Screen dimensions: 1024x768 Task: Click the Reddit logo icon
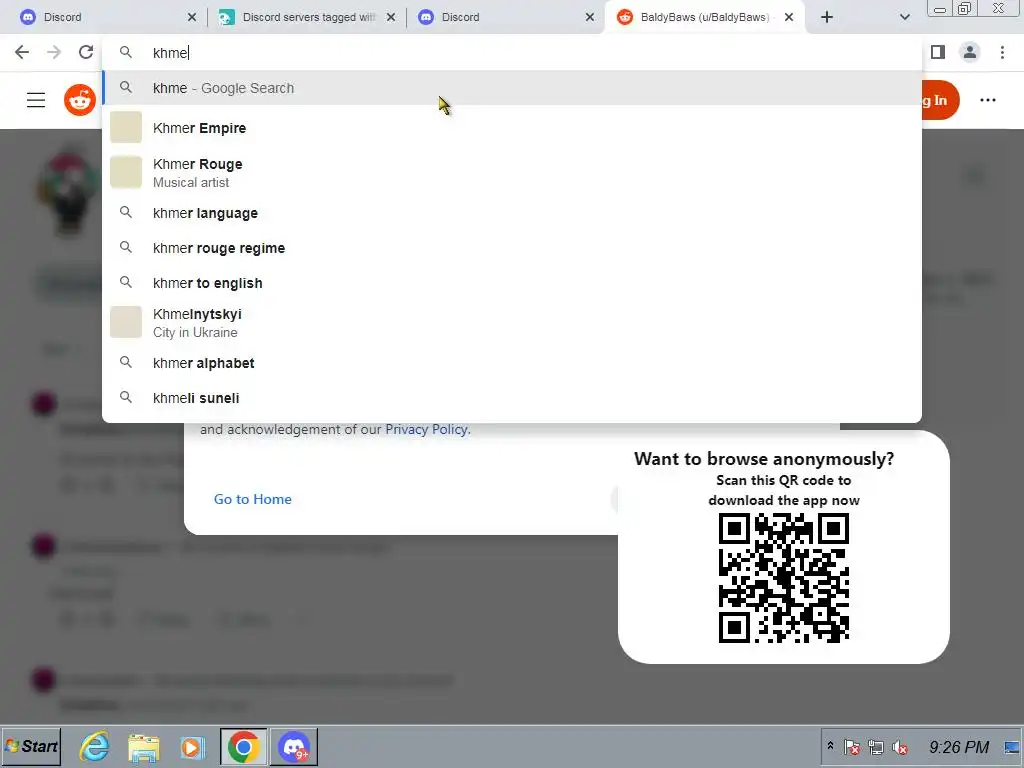[80, 100]
